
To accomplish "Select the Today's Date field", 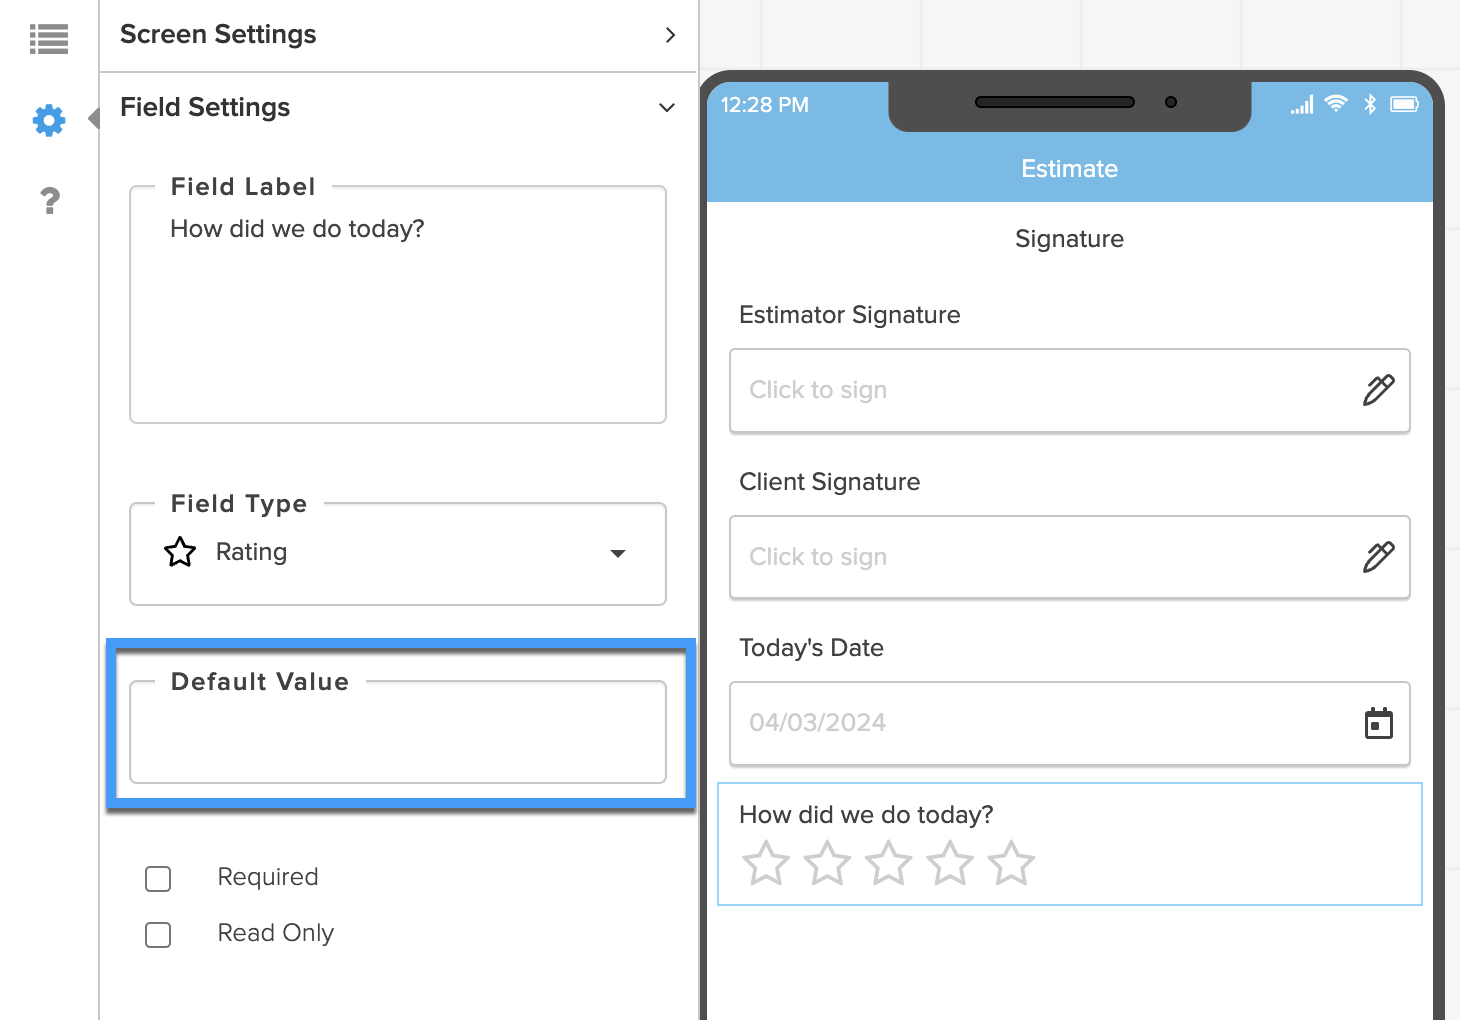I will click(x=1070, y=723).
